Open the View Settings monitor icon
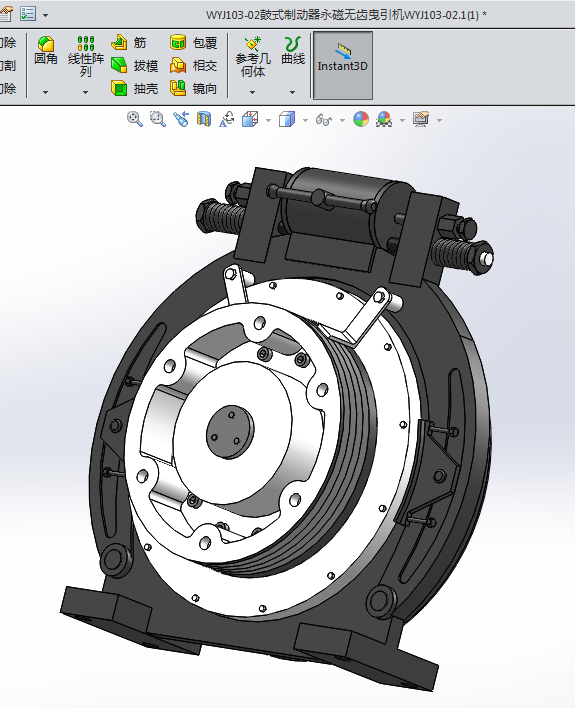The height and width of the screenshot is (708, 575). (421, 119)
